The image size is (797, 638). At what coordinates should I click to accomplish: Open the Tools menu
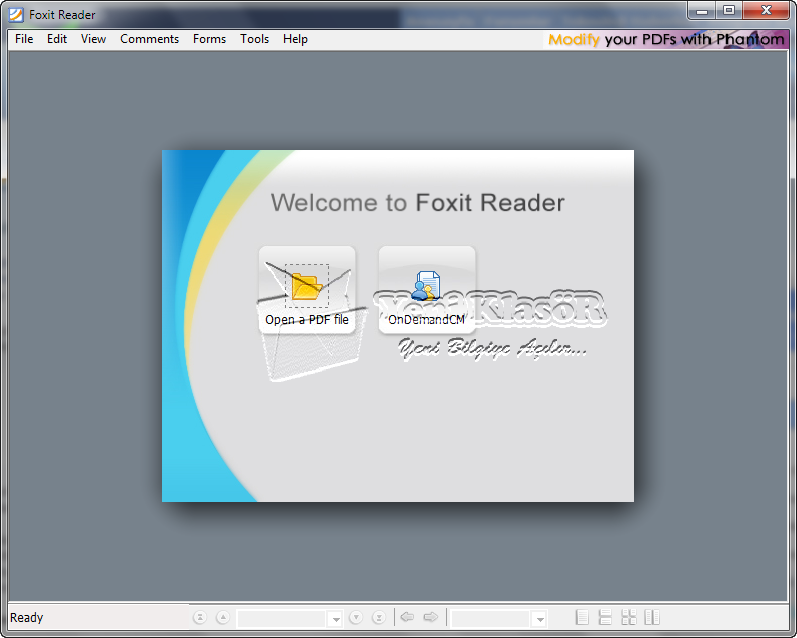pos(254,39)
